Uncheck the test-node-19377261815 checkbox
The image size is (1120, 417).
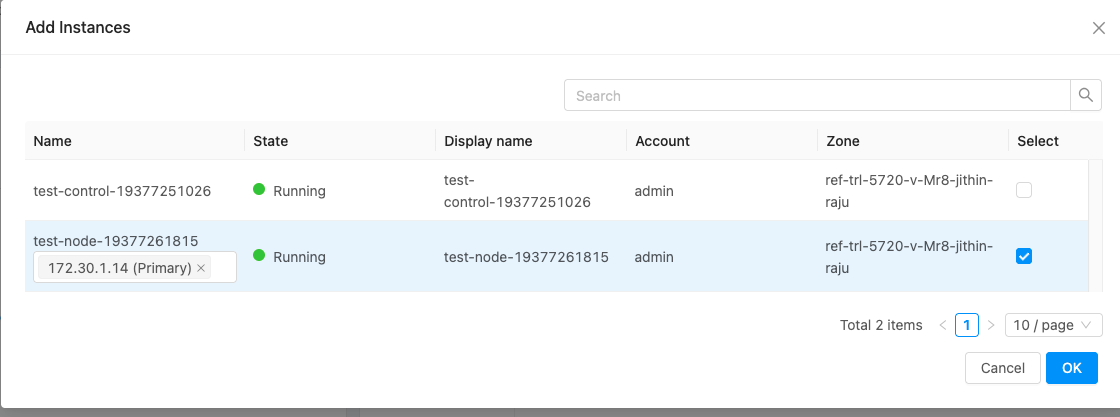click(x=1024, y=256)
